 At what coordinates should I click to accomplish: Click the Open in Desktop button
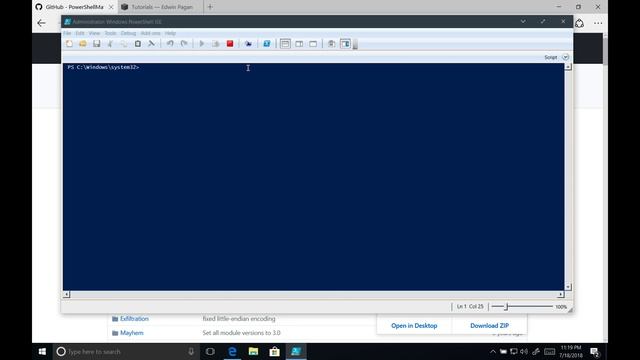(414, 325)
